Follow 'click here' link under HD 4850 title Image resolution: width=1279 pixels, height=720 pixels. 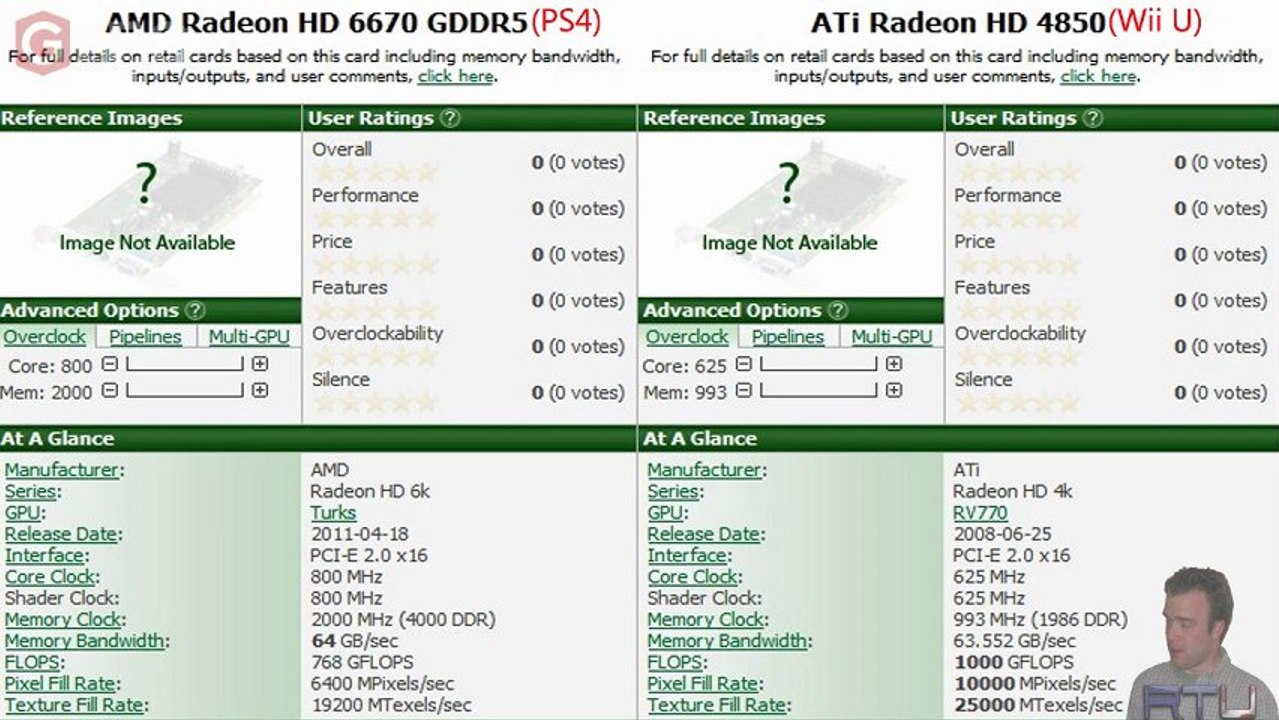click(x=1098, y=76)
